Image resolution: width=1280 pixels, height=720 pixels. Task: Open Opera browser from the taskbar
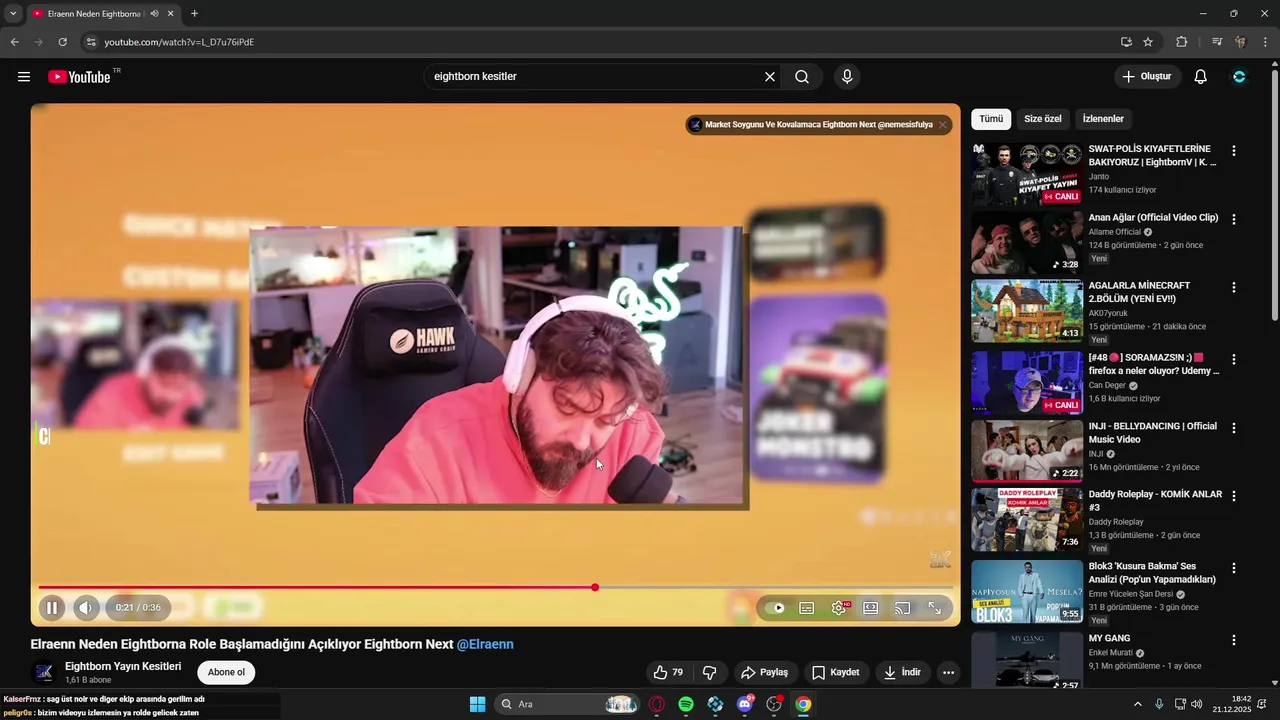click(657, 704)
